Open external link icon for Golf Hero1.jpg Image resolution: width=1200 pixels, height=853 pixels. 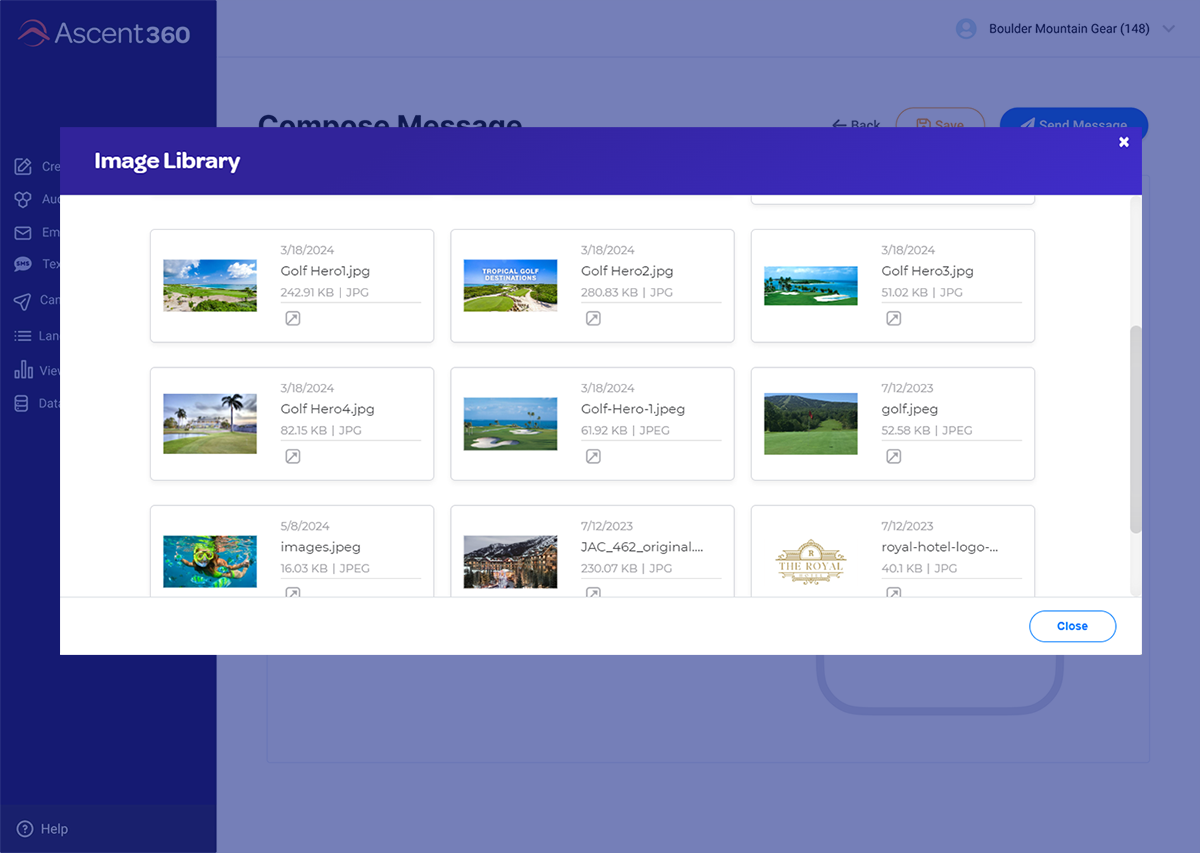point(293,319)
